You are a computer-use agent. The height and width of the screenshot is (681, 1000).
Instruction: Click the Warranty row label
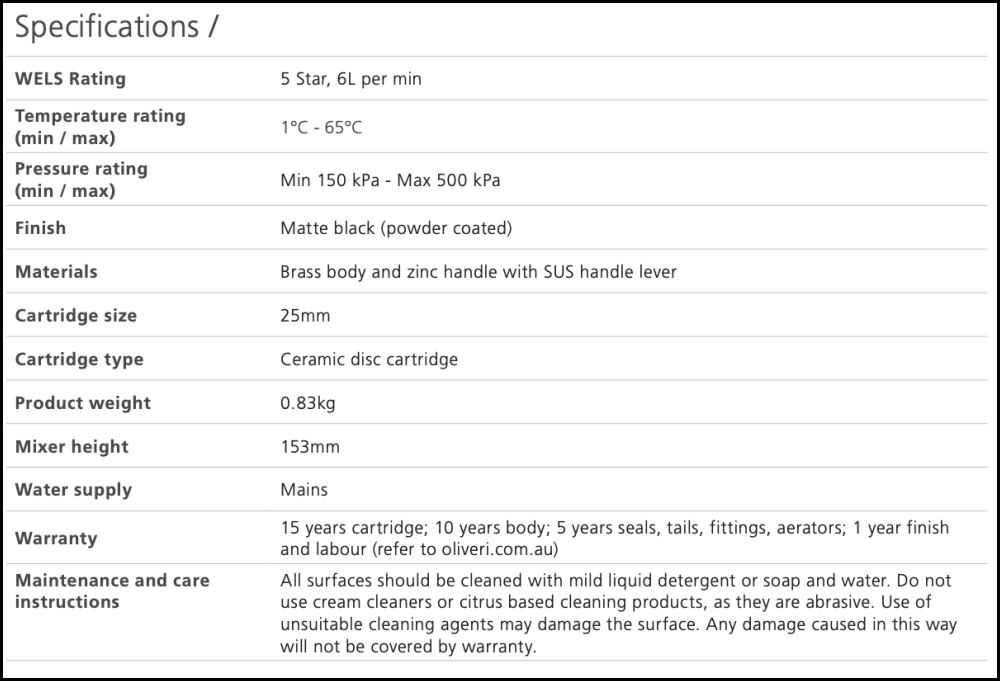click(x=56, y=538)
